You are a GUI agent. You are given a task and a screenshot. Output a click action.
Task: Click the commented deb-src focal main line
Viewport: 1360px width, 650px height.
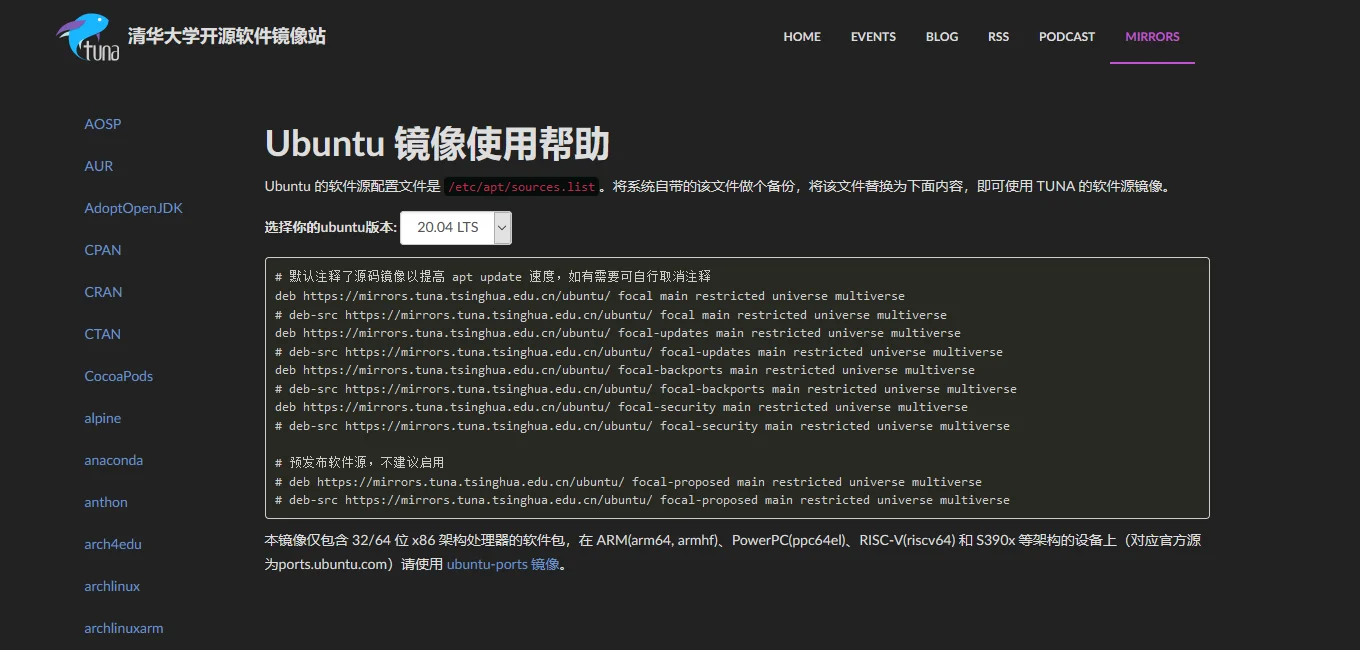pyautogui.click(x=611, y=315)
